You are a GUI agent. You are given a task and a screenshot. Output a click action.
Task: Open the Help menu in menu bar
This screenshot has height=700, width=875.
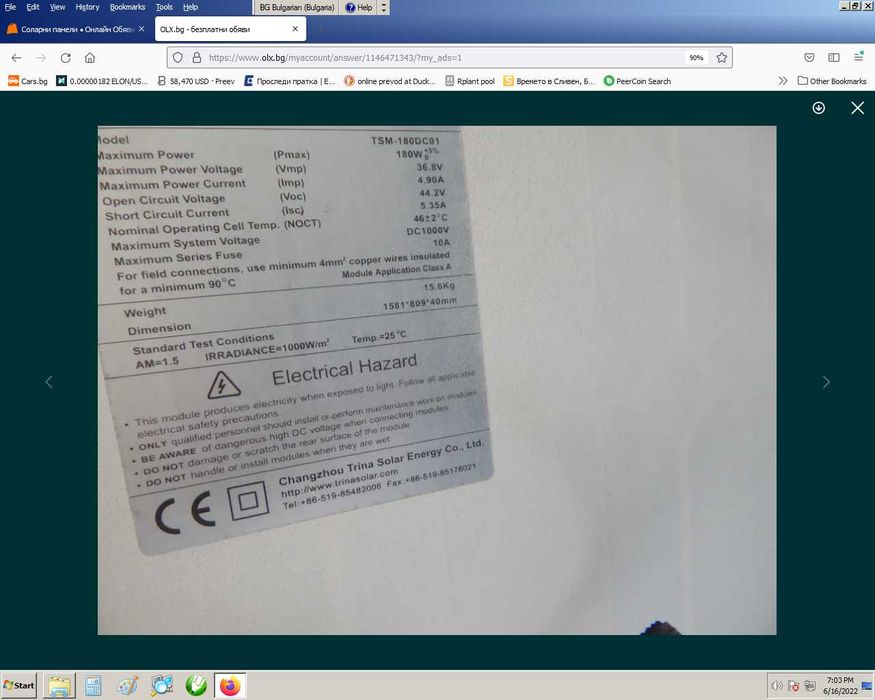190,7
